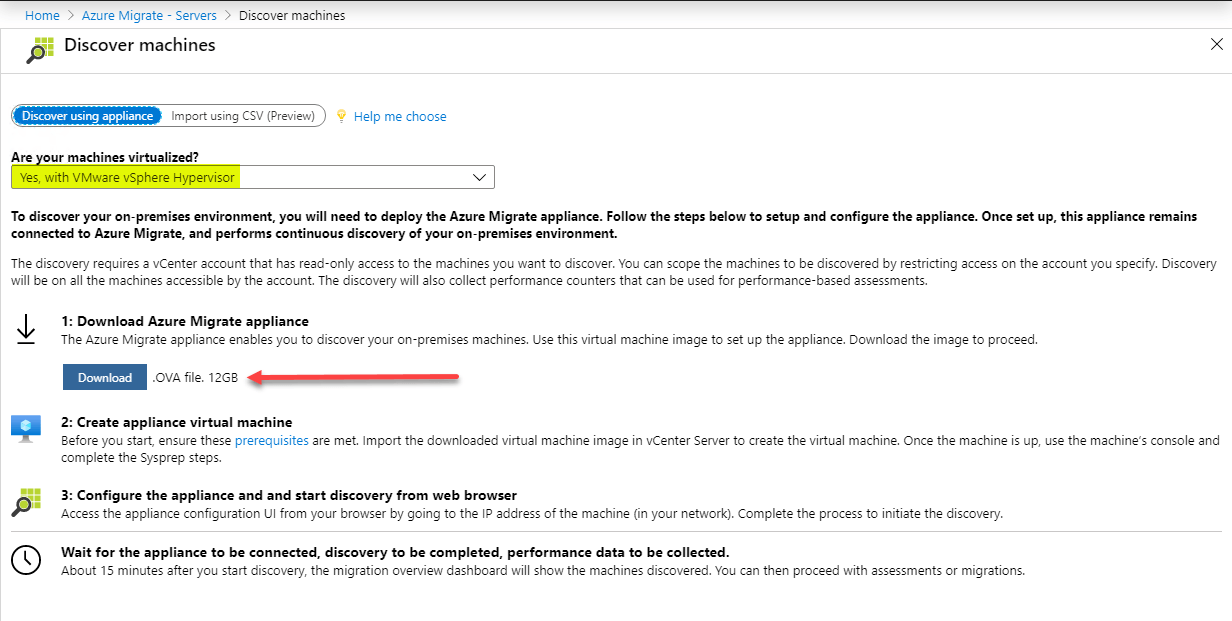This screenshot has height=621, width=1232.
Task: Open the prerequisites link in step 2
Action: pos(272,440)
